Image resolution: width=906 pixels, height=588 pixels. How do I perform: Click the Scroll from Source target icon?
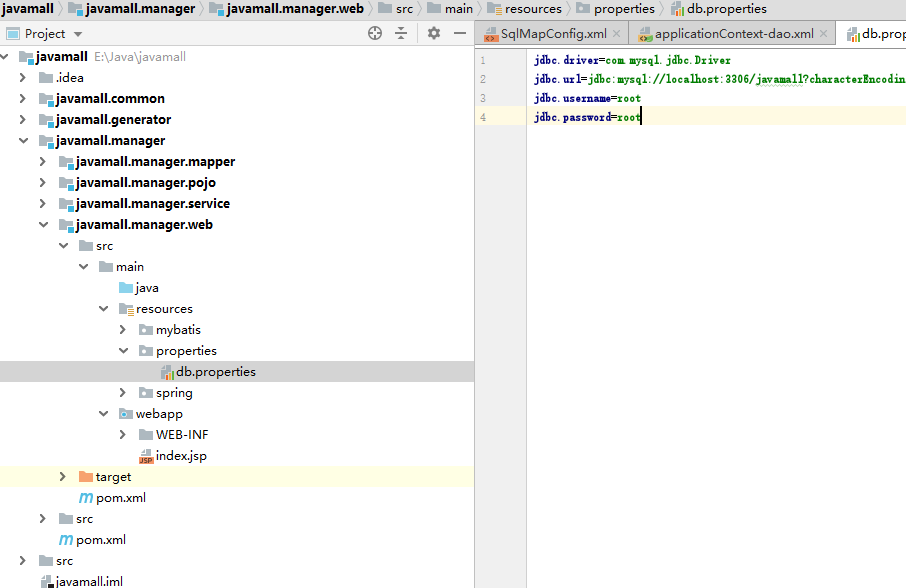click(x=375, y=33)
